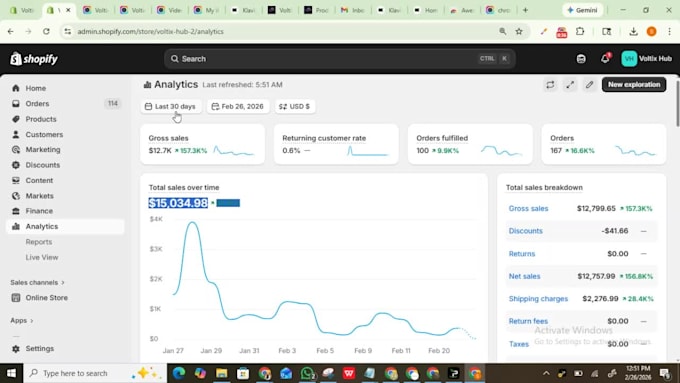680x383 pixels.
Task: Open Shipping charges in breakdown list
Action: [x=538, y=299]
